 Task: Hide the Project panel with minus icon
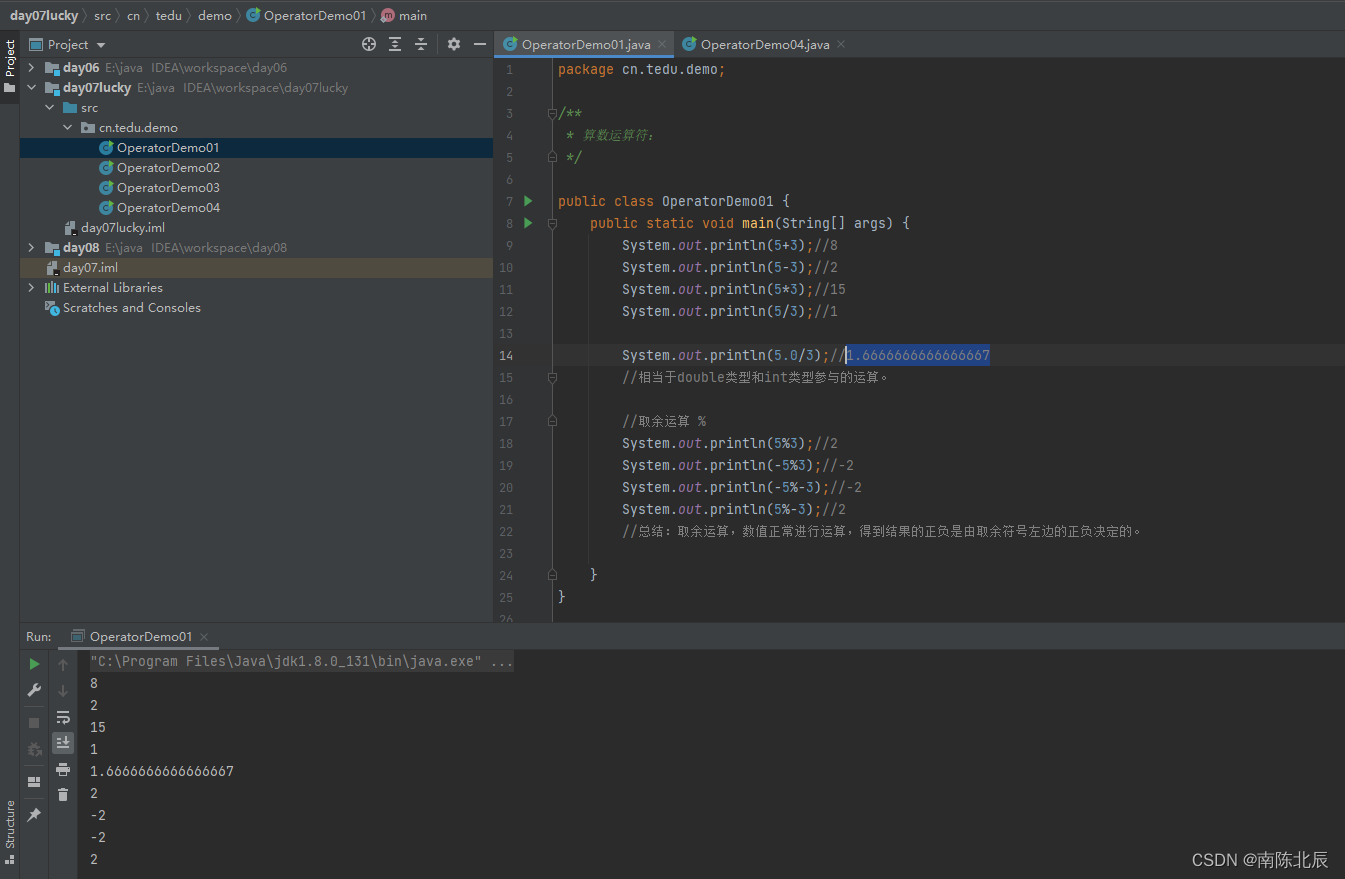[480, 44]
